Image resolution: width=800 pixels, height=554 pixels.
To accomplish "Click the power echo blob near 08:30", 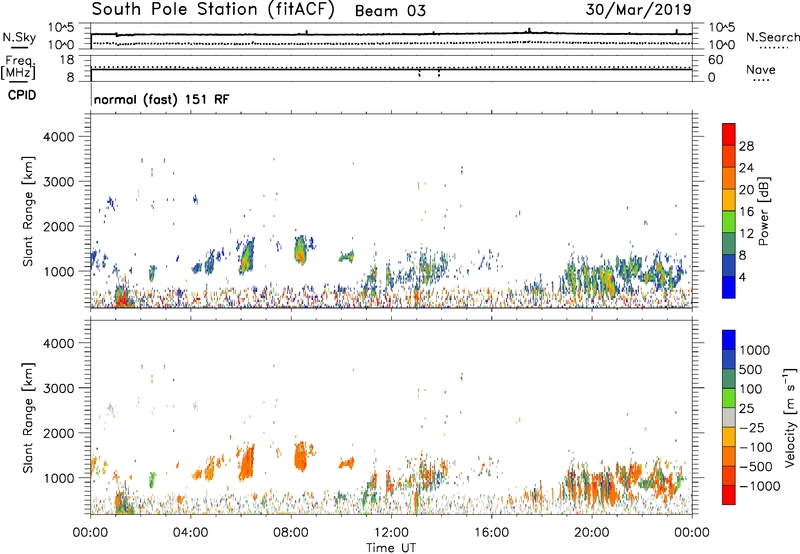I will coord(300,250).
